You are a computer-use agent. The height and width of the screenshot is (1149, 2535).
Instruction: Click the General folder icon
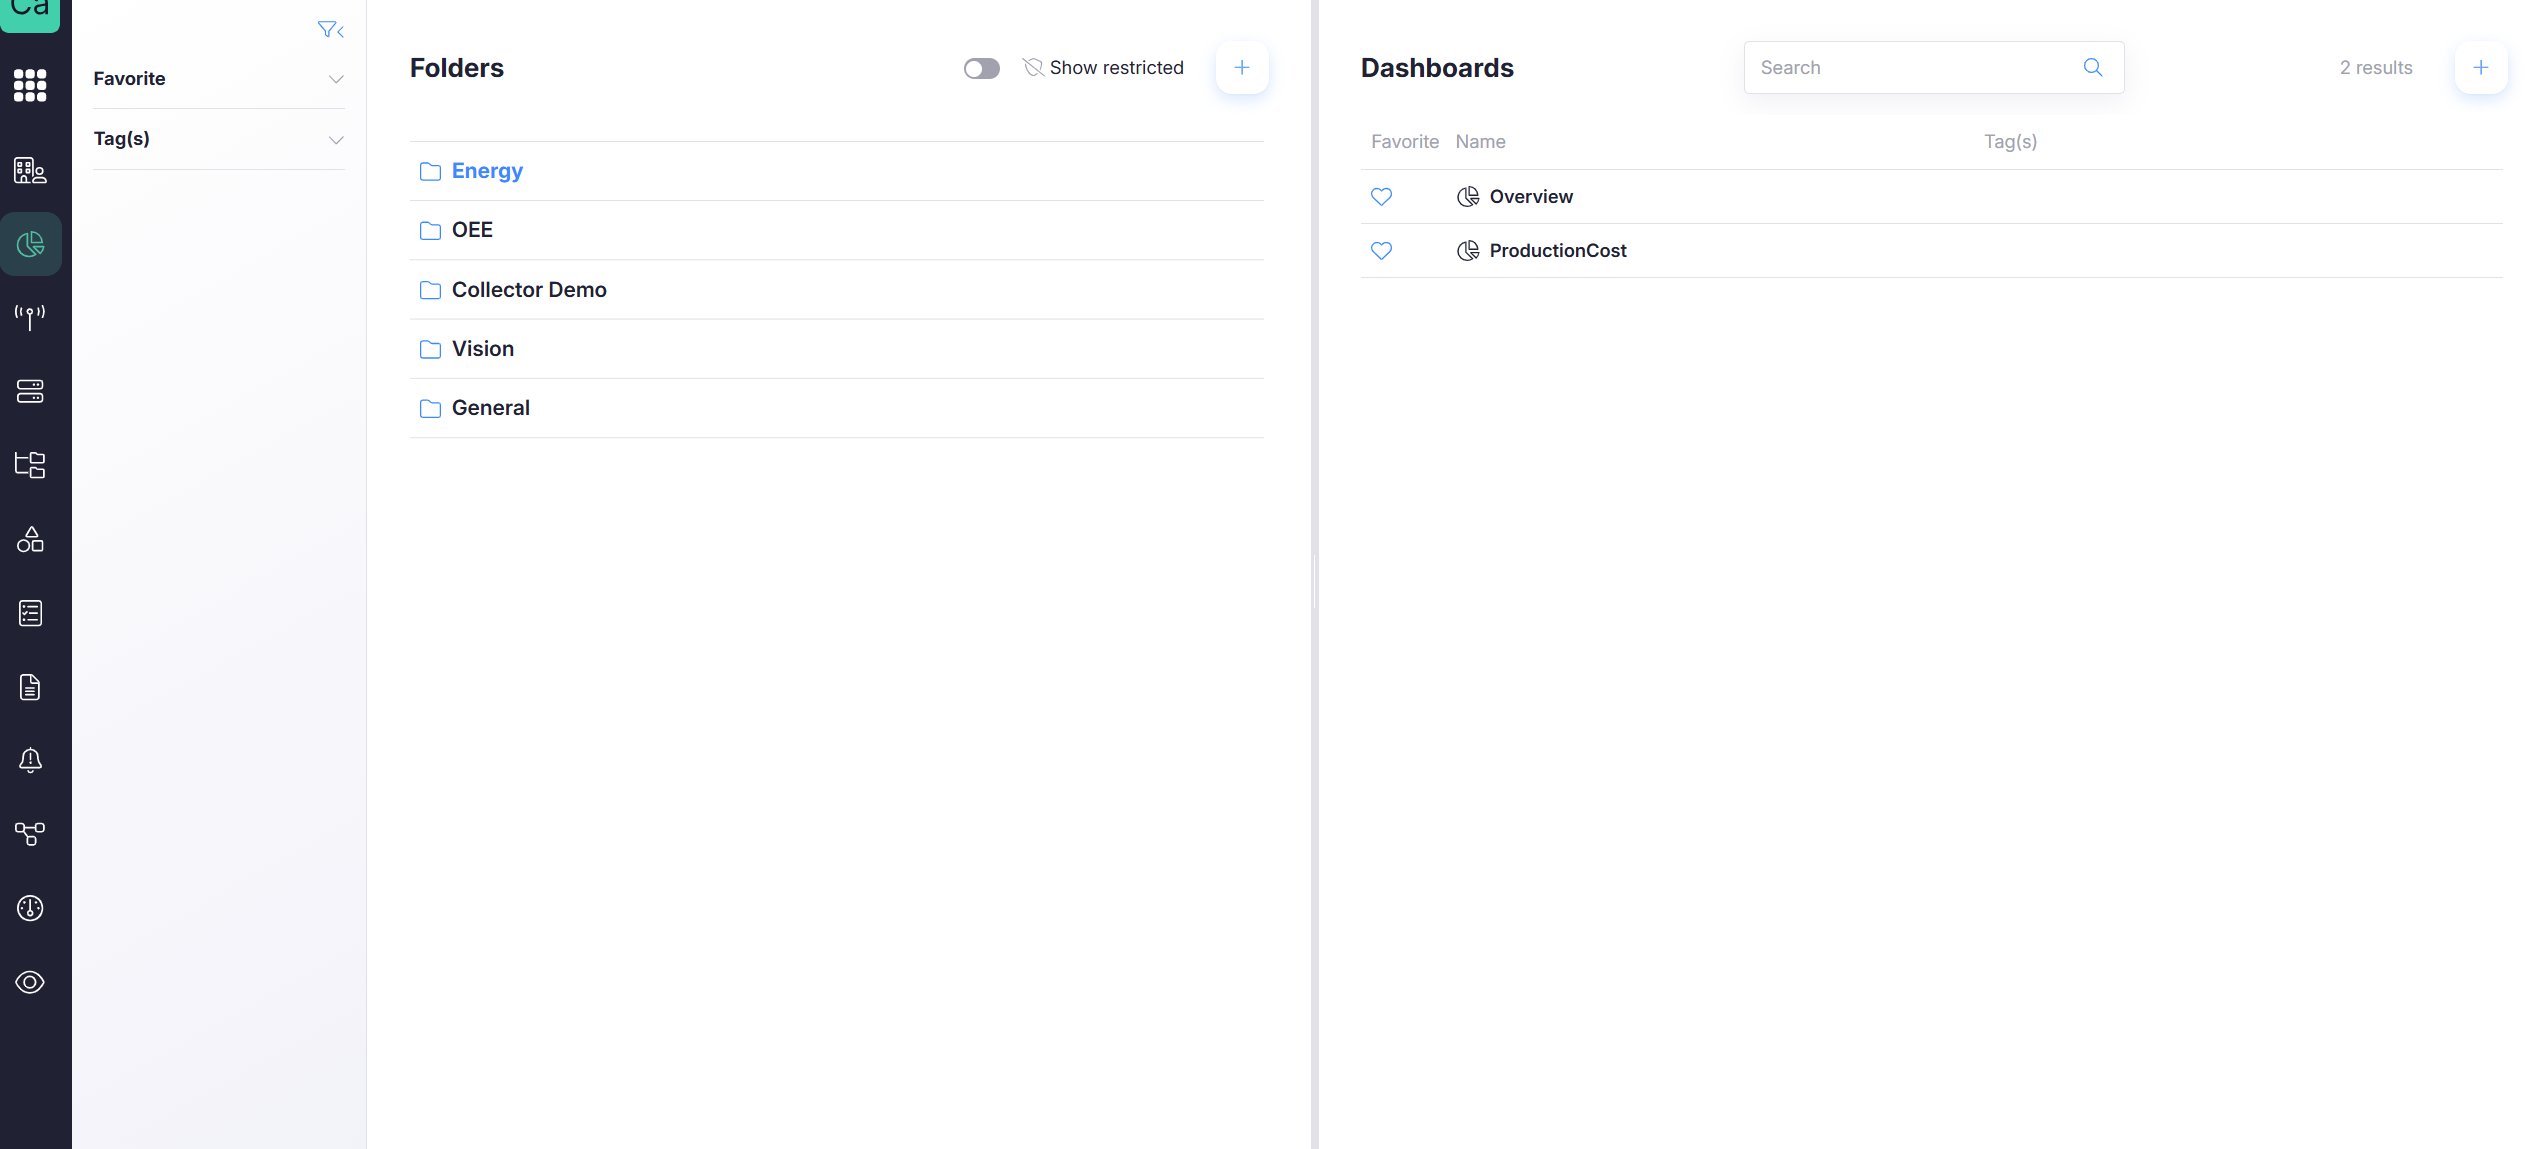(x=430, y=408)
